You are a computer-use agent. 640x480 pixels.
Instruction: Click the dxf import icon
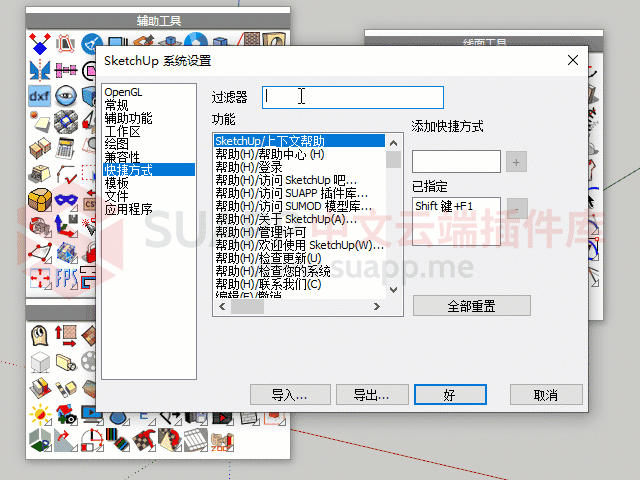coord(40,96)
